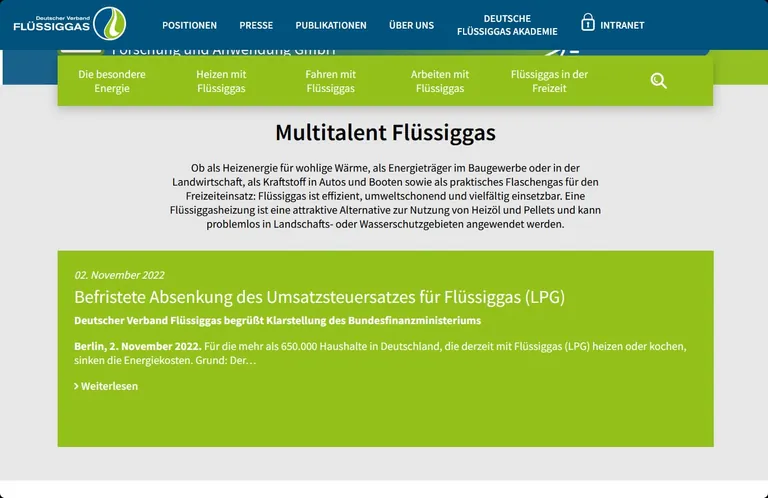This screenshot has width=768, height=498.
Task: Click the article subtitle about Bundesfinanzministeriums
Action: coord(277,320)
